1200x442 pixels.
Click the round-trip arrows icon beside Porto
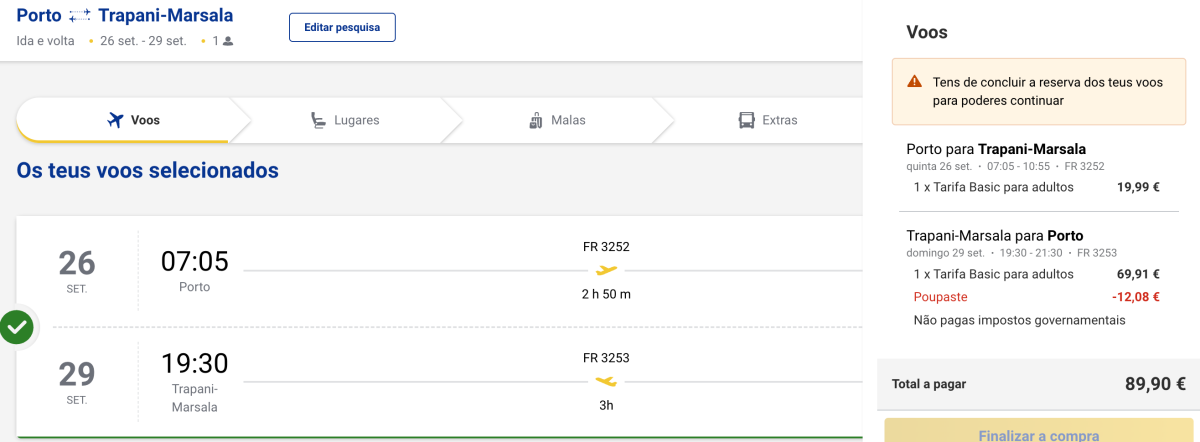80,16
